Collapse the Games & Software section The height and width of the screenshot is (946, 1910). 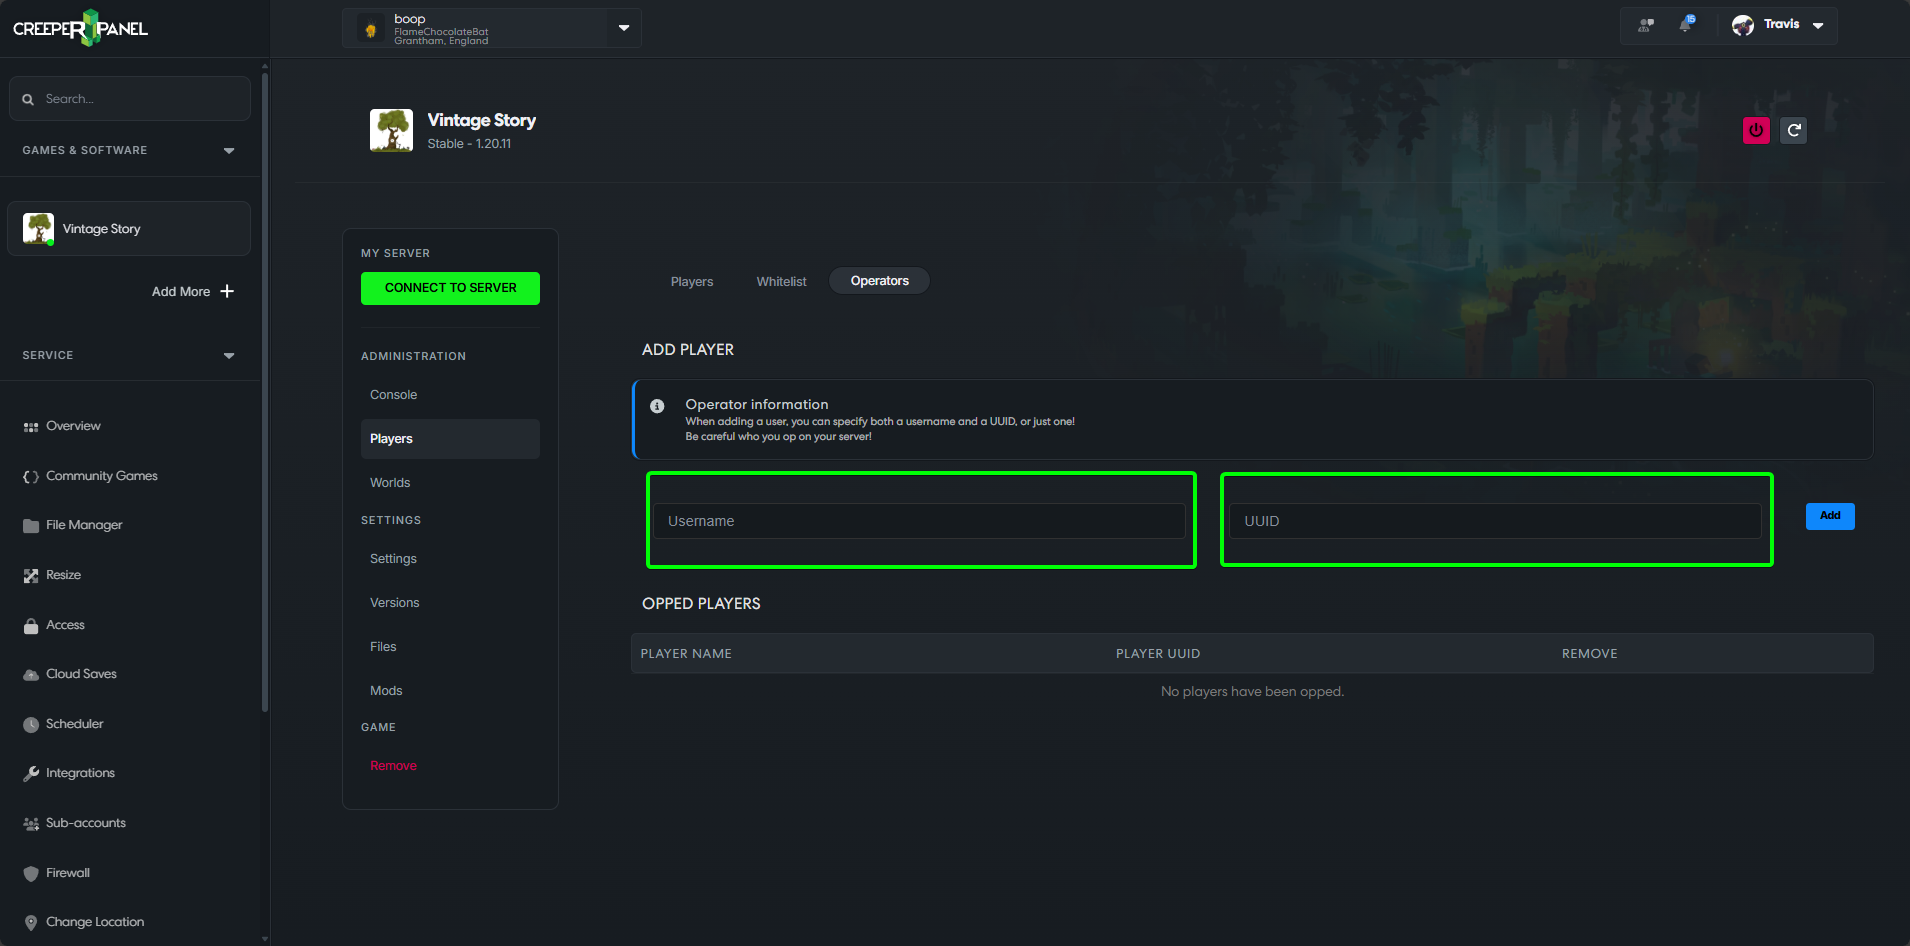pos(229,151)
